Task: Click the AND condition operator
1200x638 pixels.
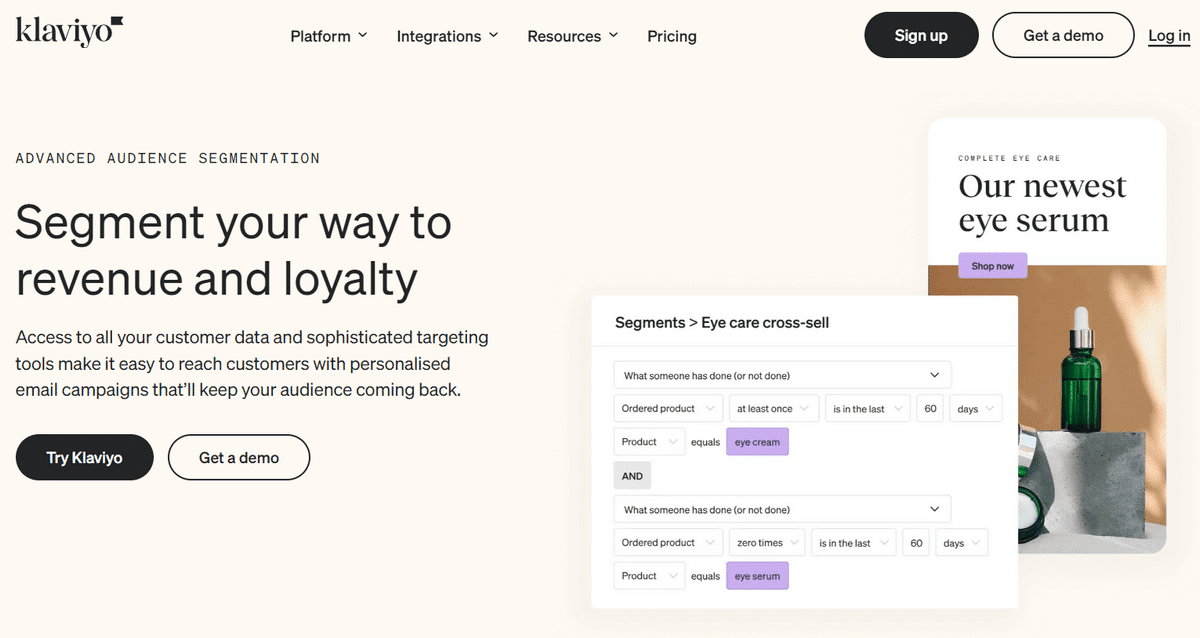Action: pos(632,476)
